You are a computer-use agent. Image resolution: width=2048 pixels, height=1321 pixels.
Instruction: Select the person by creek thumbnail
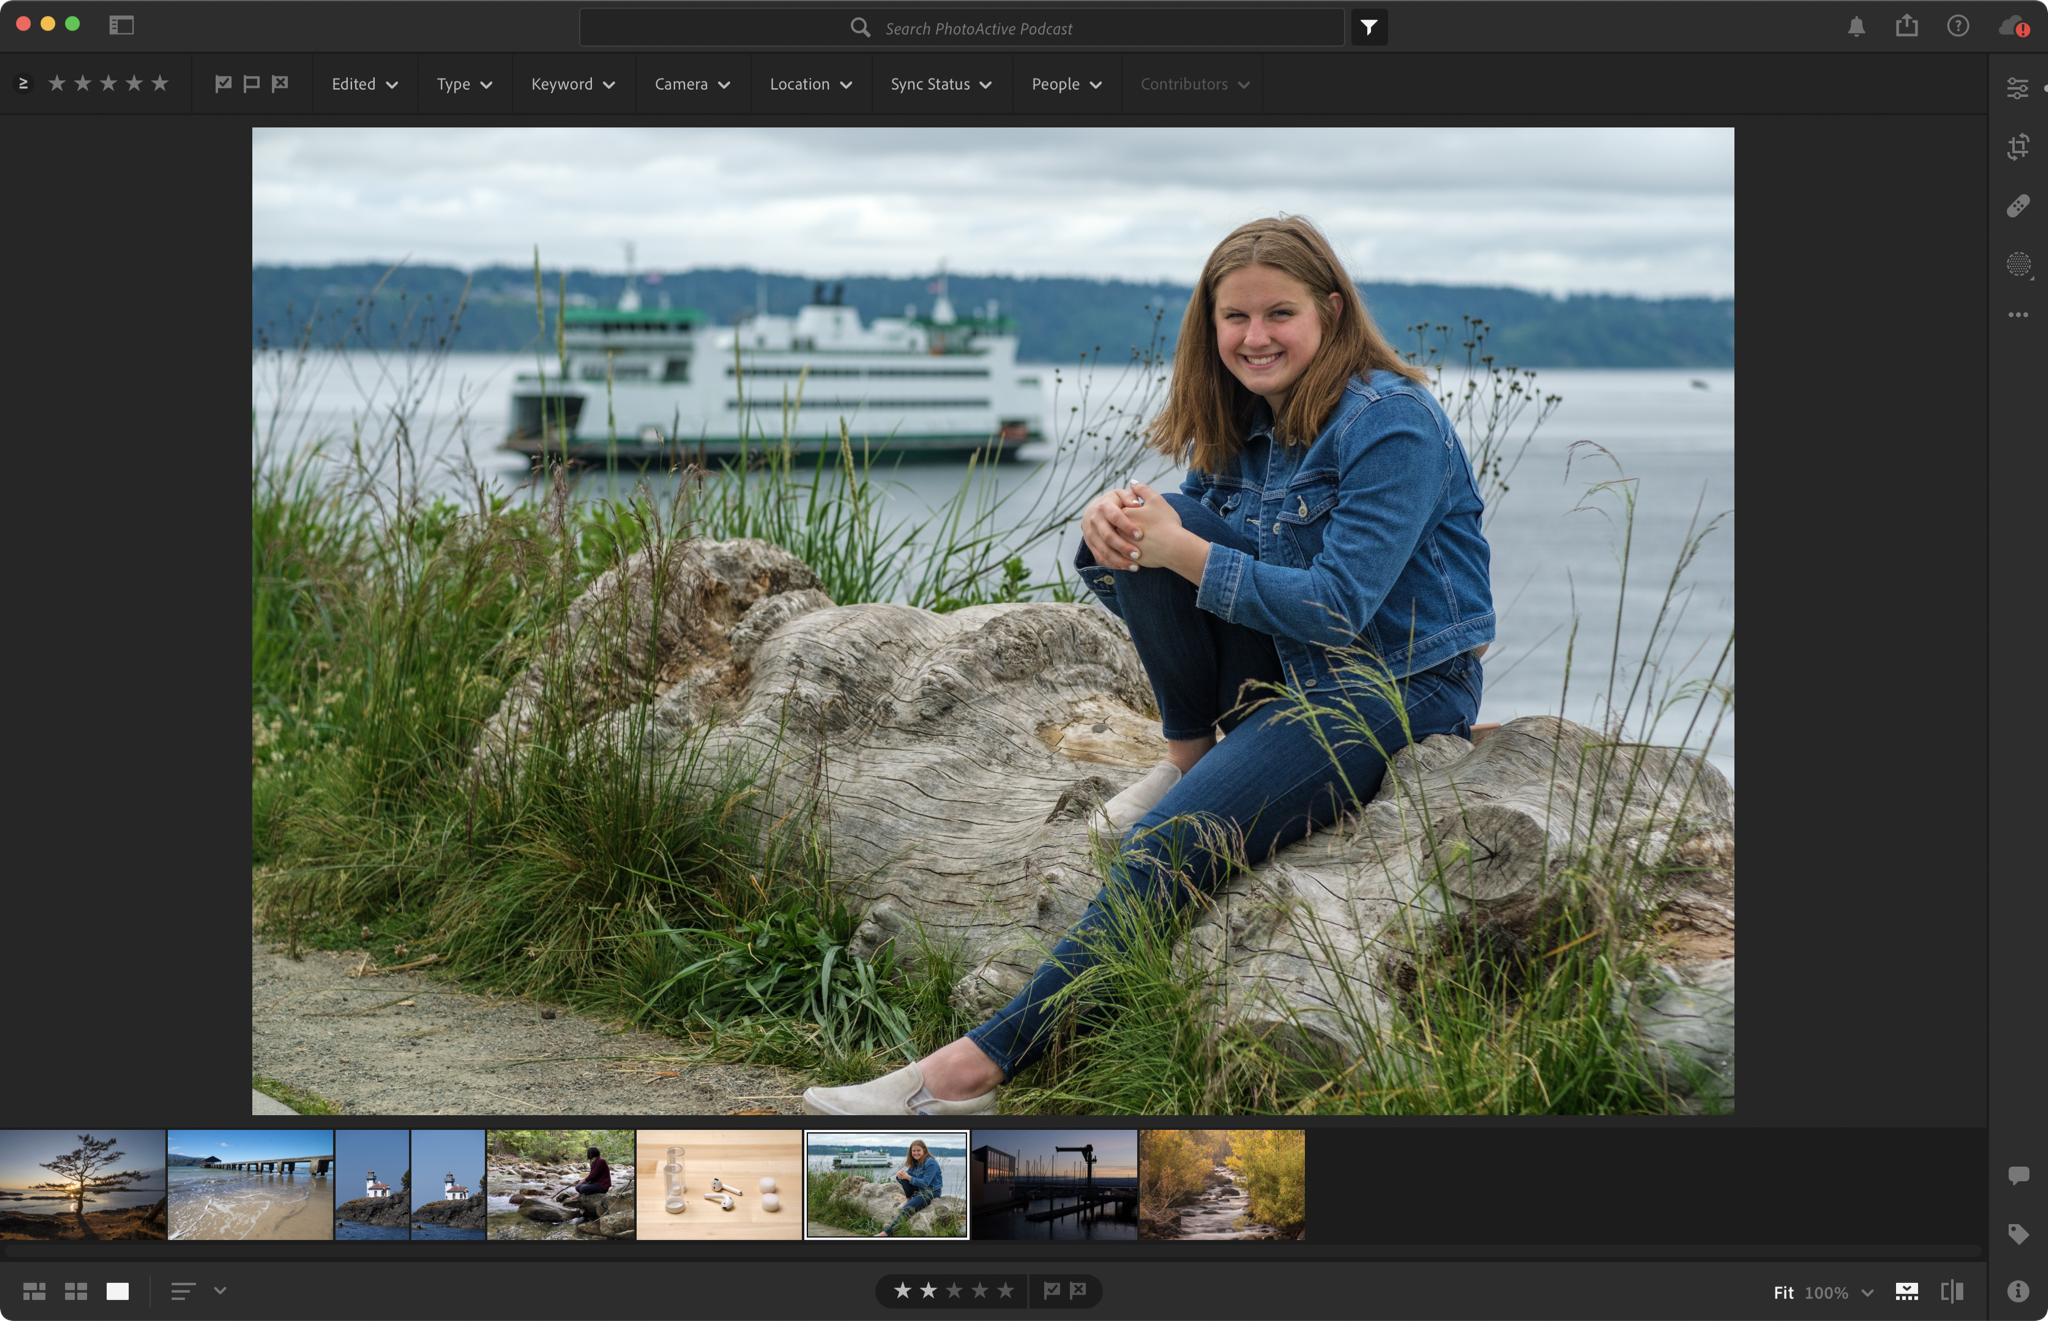click(560, 1185)
